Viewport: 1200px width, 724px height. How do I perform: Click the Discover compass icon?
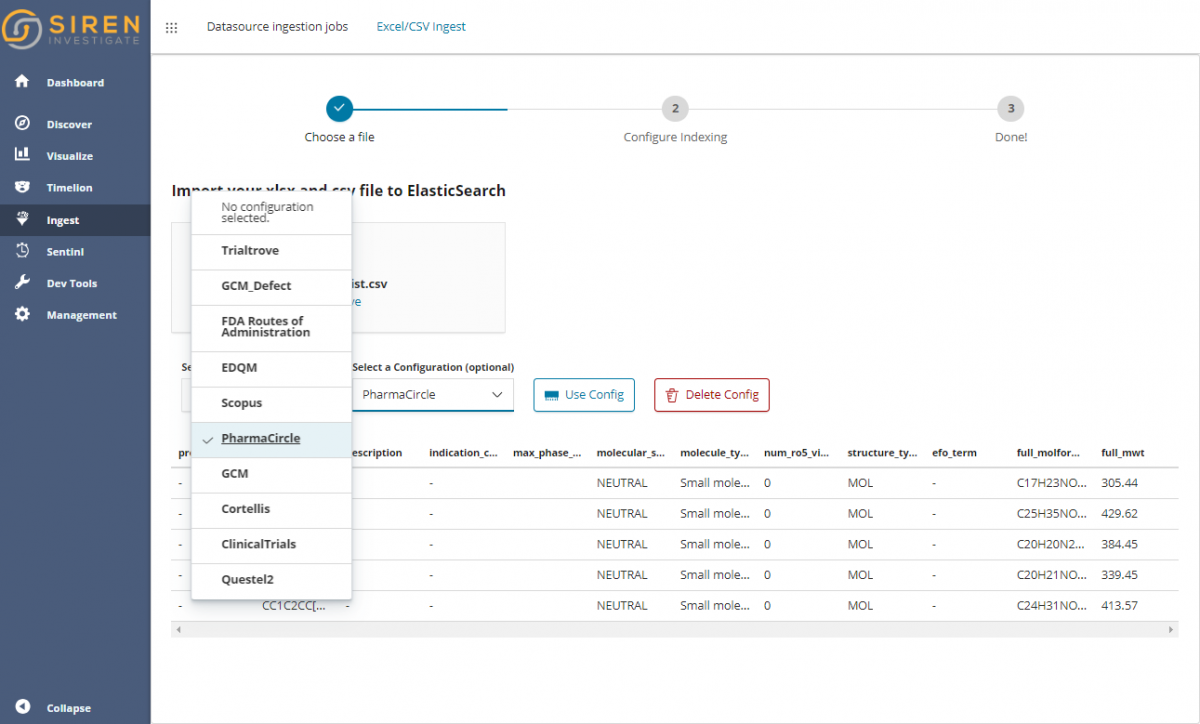point(22,124)
